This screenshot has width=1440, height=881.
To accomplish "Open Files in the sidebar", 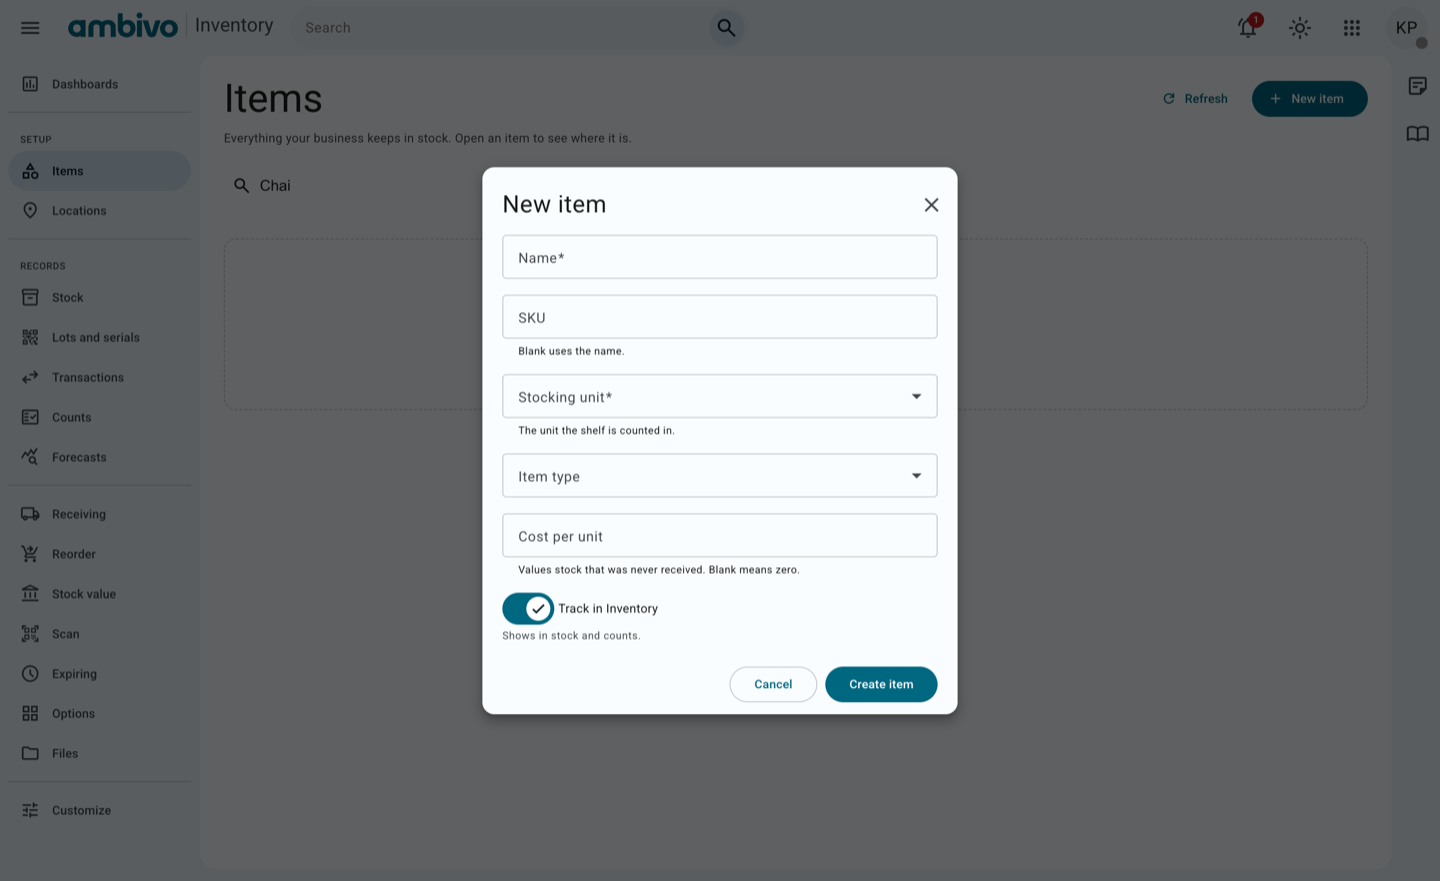I will [x=99, y=754].
